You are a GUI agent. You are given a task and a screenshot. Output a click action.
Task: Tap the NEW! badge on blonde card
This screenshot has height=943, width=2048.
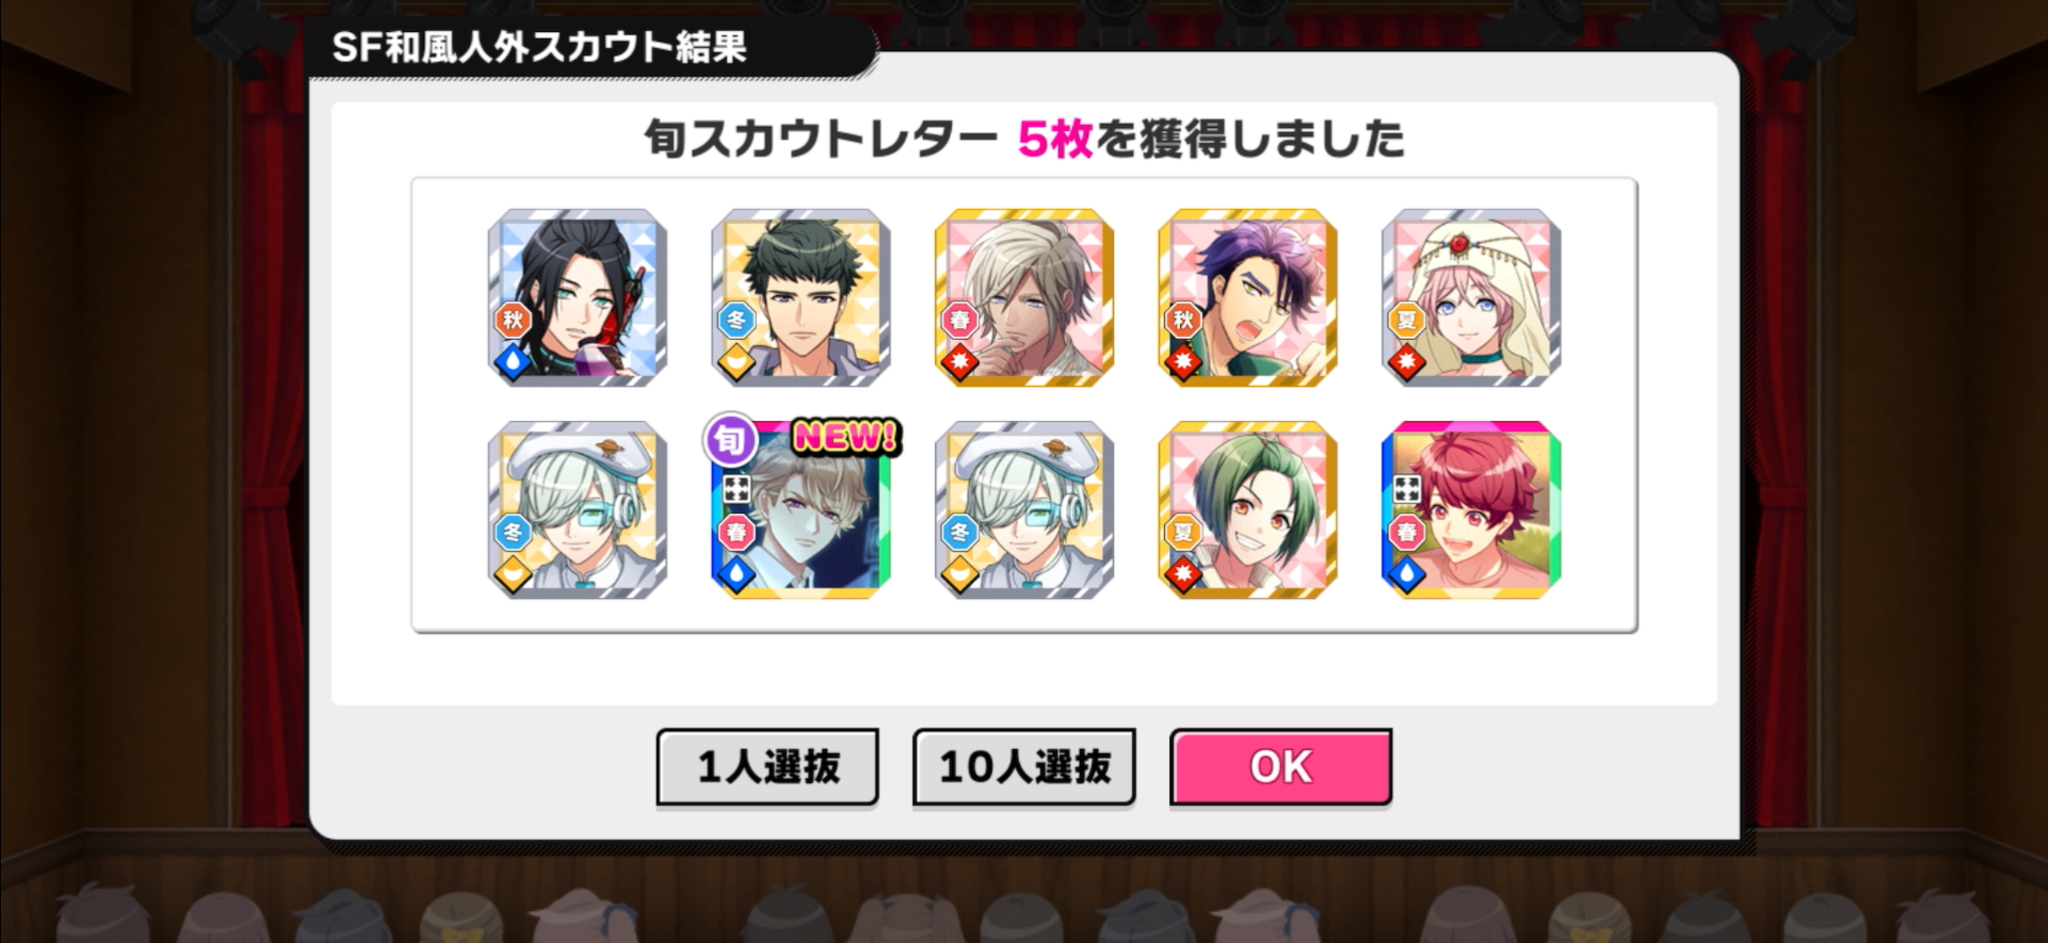pos(846,436)
